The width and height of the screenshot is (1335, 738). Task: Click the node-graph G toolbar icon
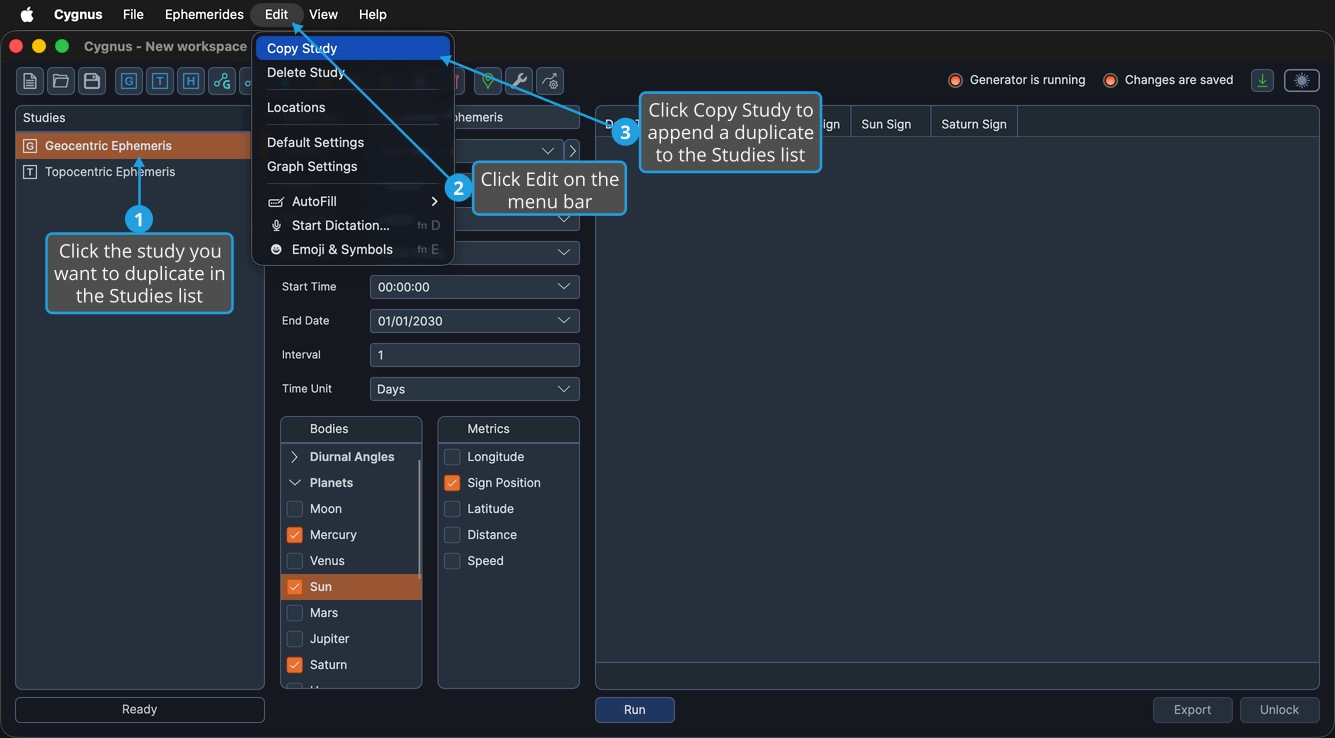[222, 81]
